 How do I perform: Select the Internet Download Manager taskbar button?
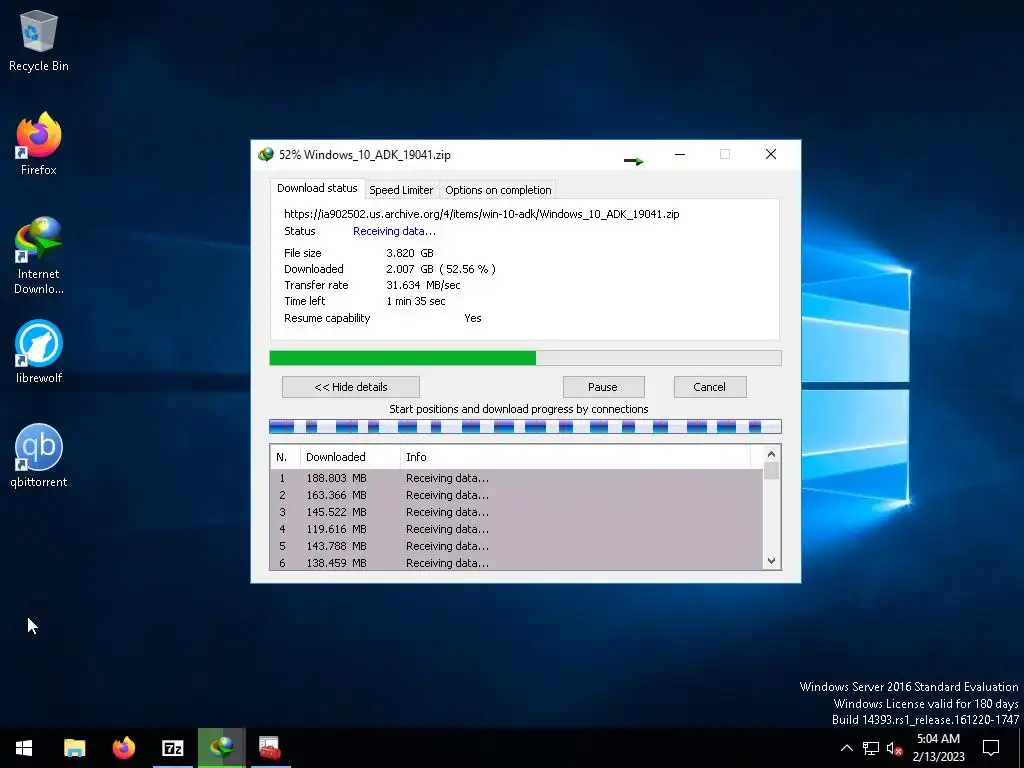[x=221, y=748]
